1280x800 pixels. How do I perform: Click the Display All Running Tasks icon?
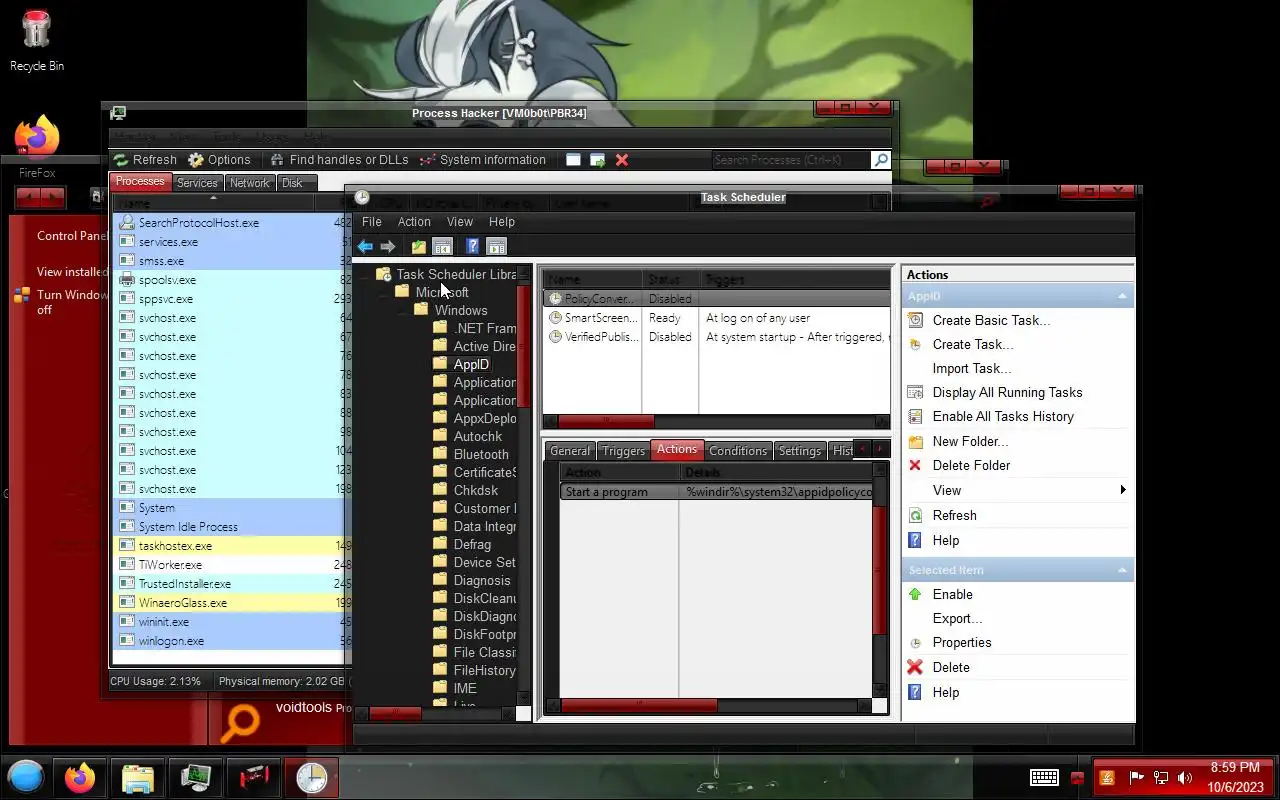pos(915,392)
